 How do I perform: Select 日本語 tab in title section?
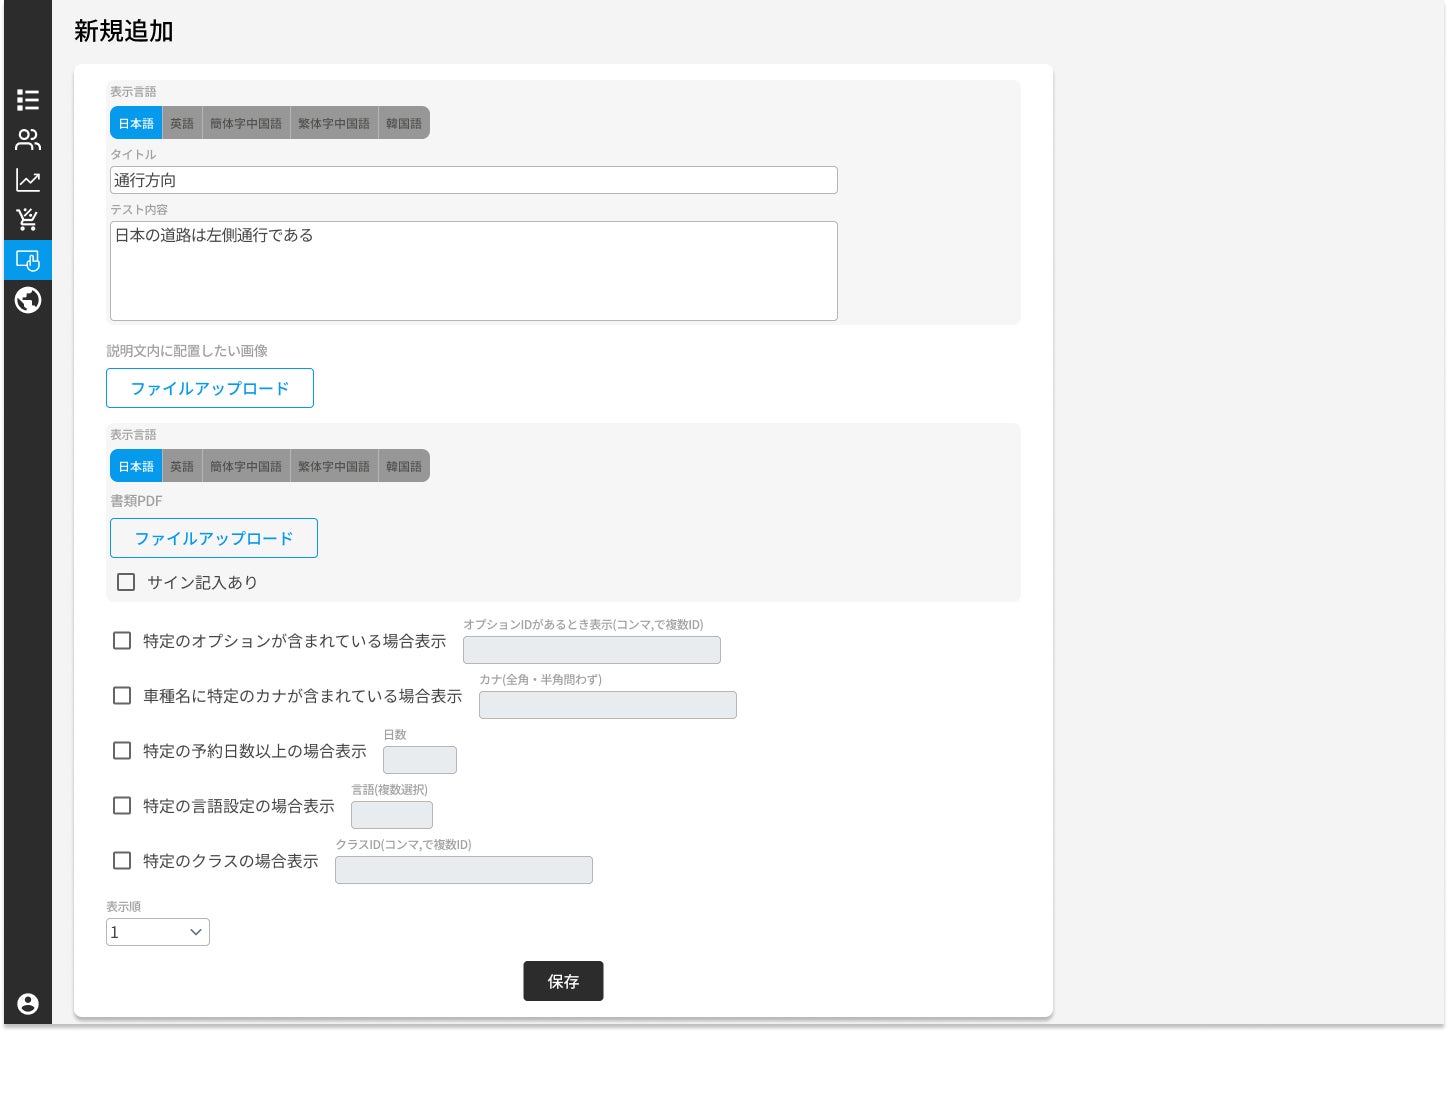(136, 123)
